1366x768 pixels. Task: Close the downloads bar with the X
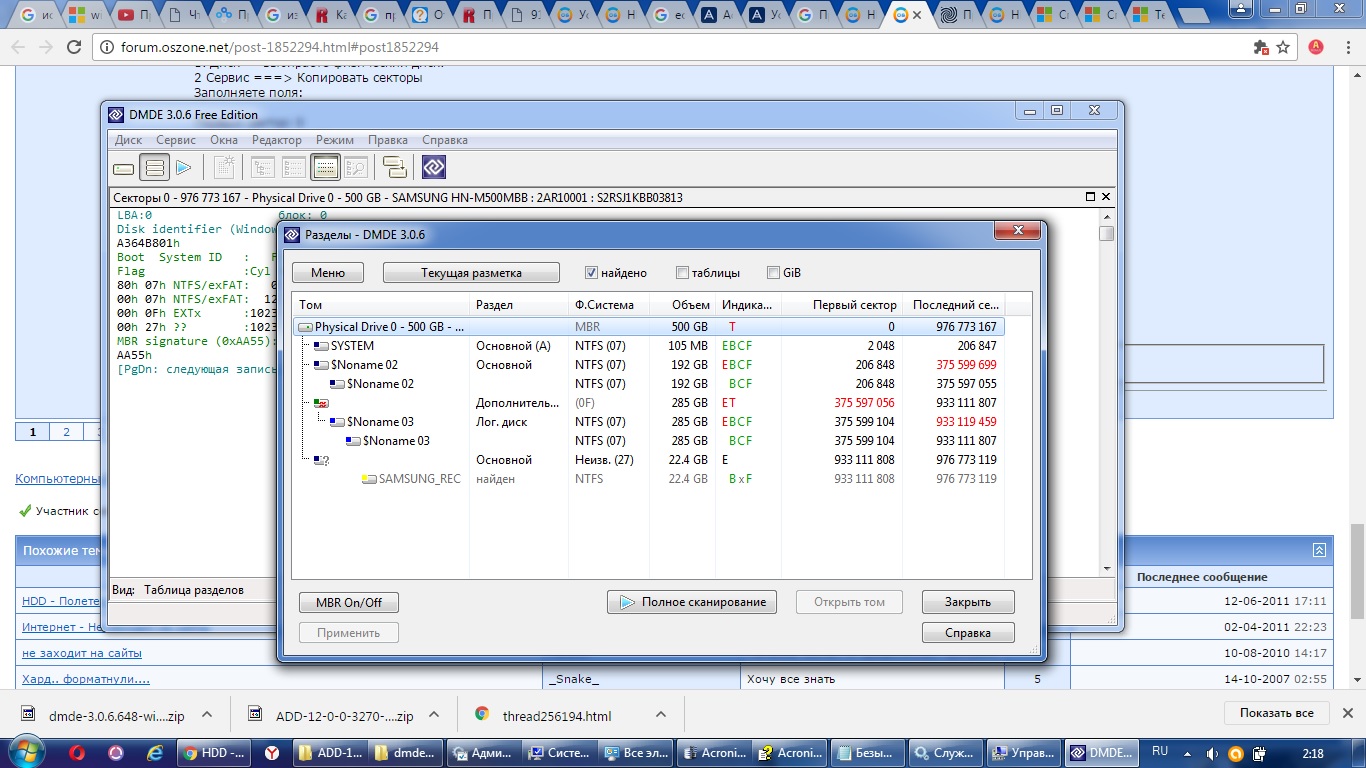pos(1349,713)
